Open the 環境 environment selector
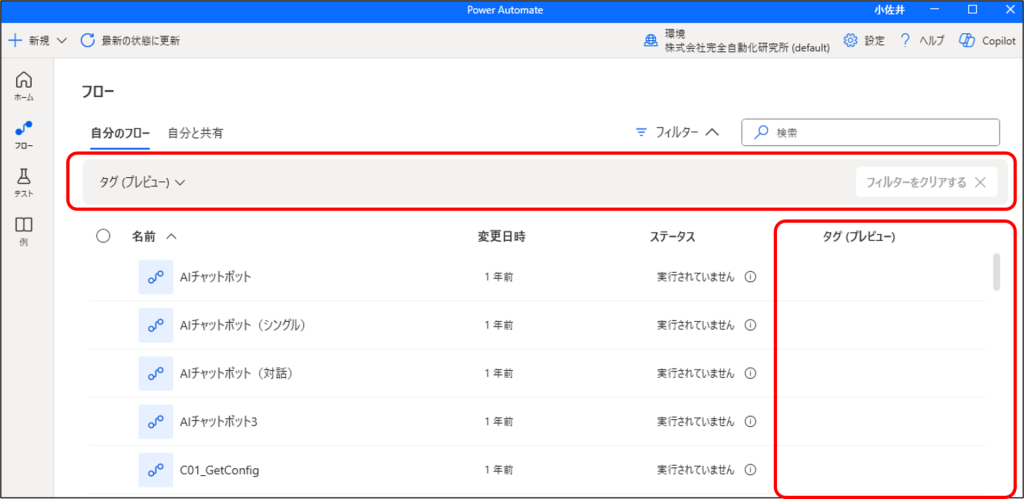 point(737,40)
